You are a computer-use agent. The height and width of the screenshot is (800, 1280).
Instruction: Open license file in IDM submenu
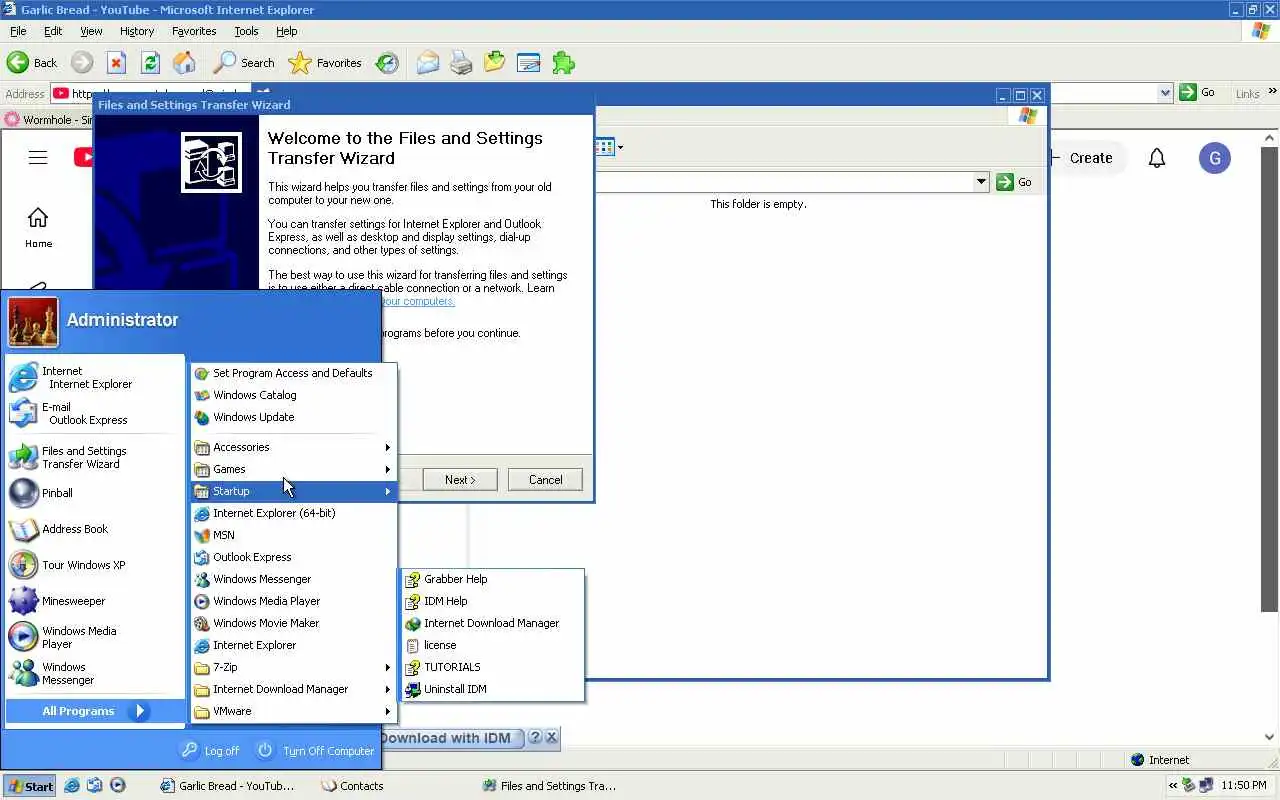492,645
